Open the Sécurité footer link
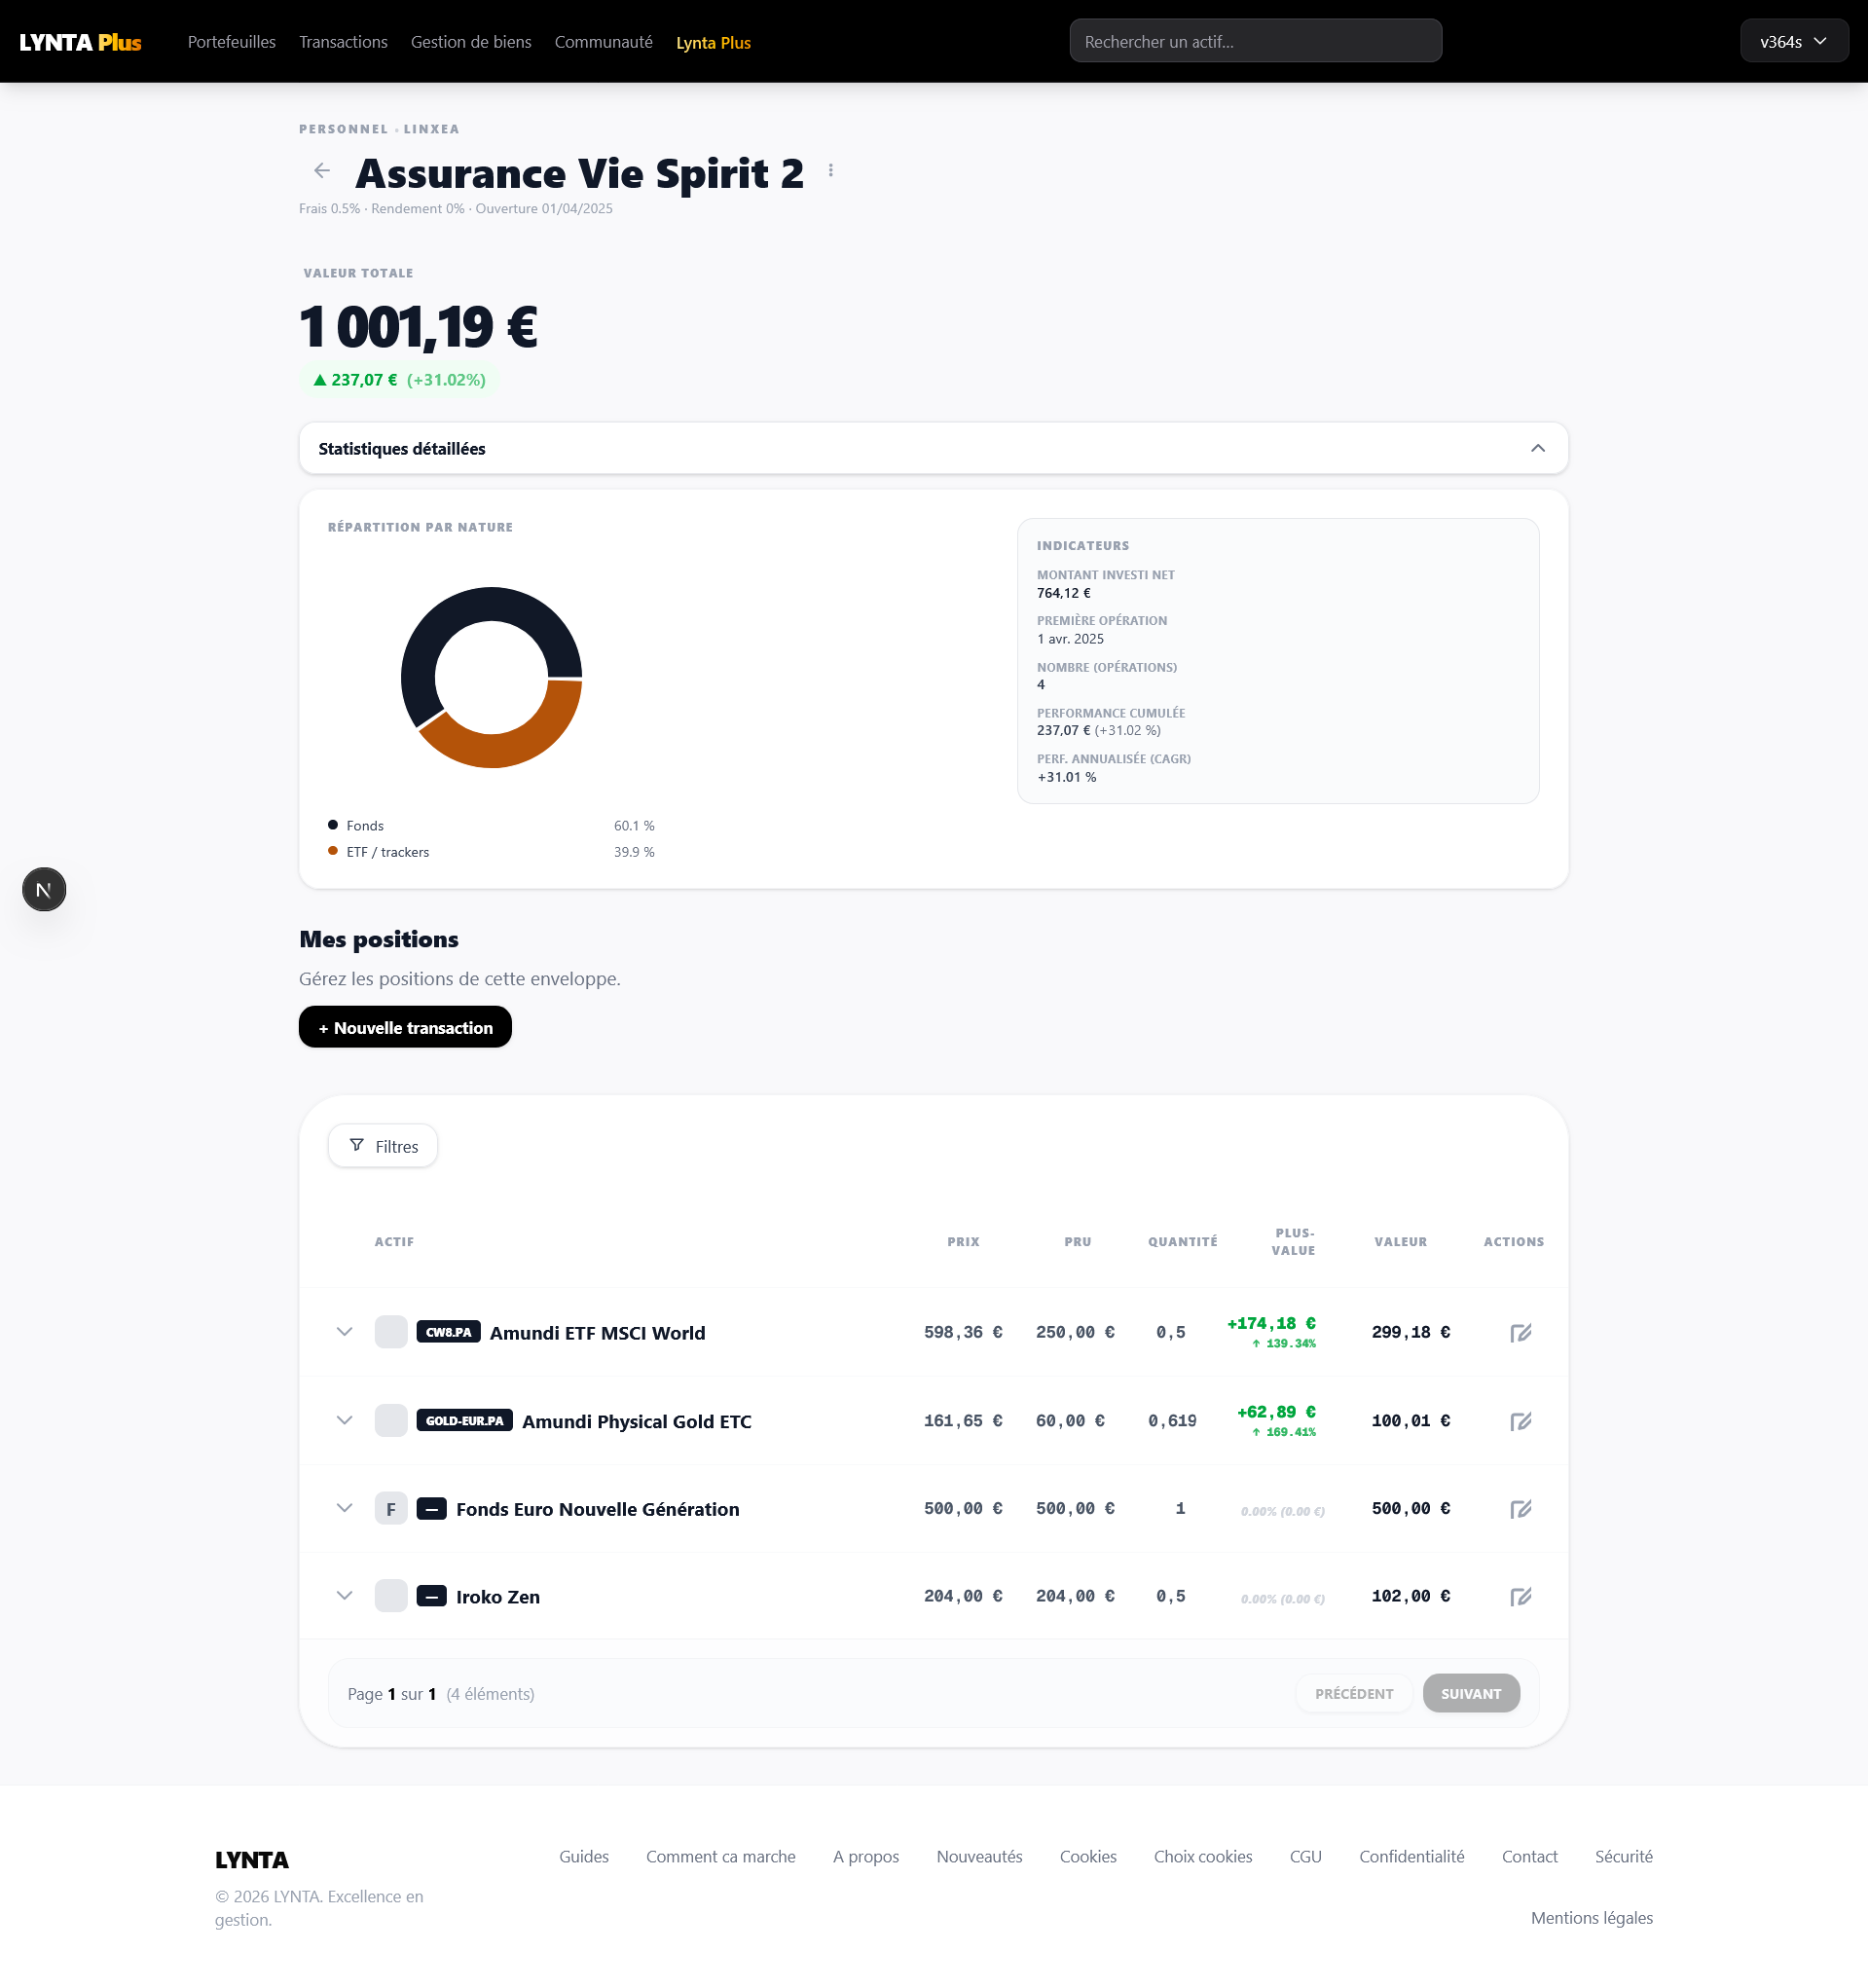Screen dimensions: 1869x1988 click(x=1625, y=1858)
